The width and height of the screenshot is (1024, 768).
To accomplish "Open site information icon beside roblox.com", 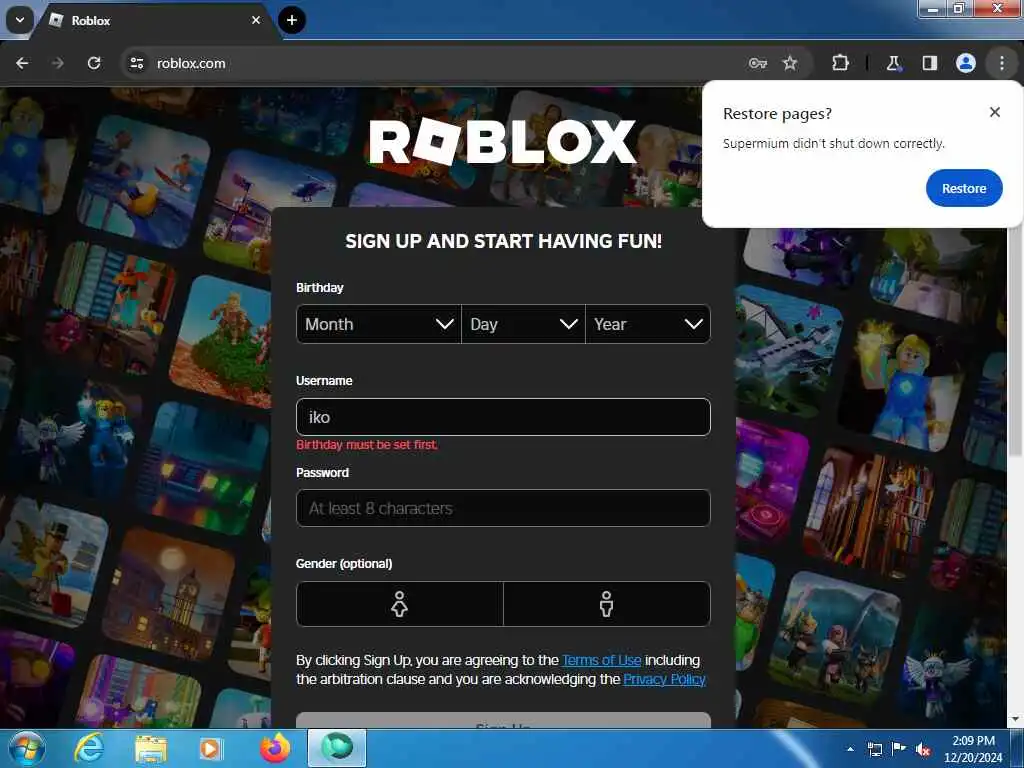I will pyautogui.click(x=136, y=63).
